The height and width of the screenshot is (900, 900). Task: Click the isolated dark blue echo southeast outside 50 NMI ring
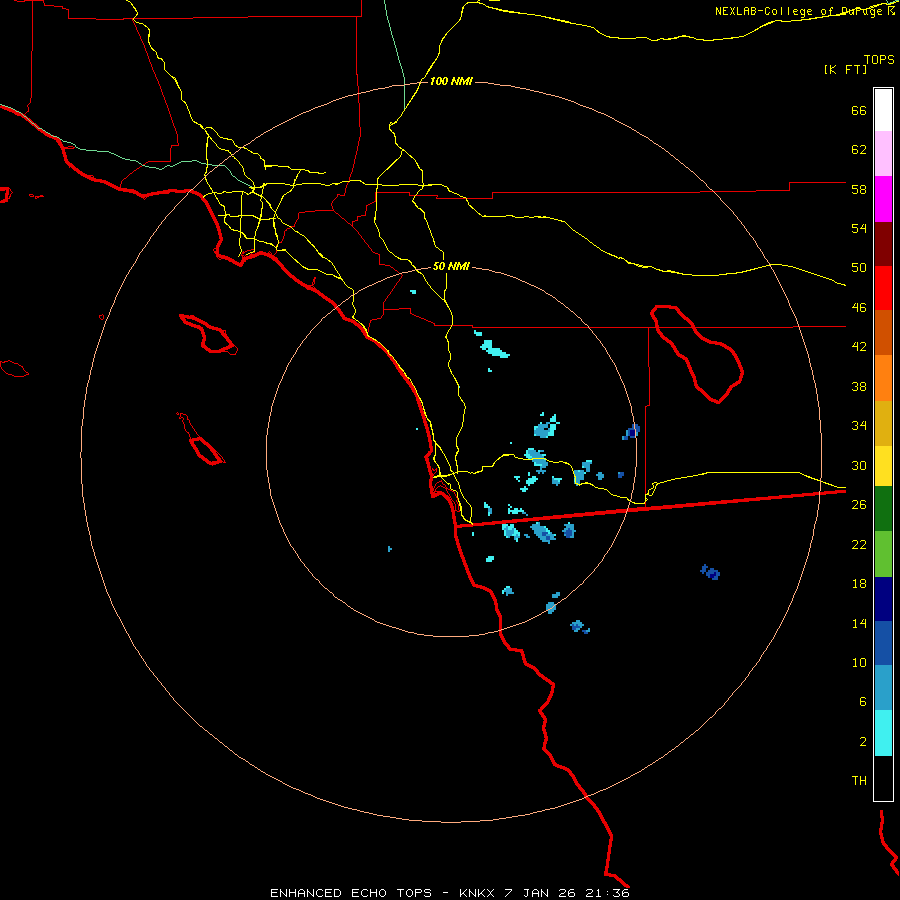pos(710,572)
